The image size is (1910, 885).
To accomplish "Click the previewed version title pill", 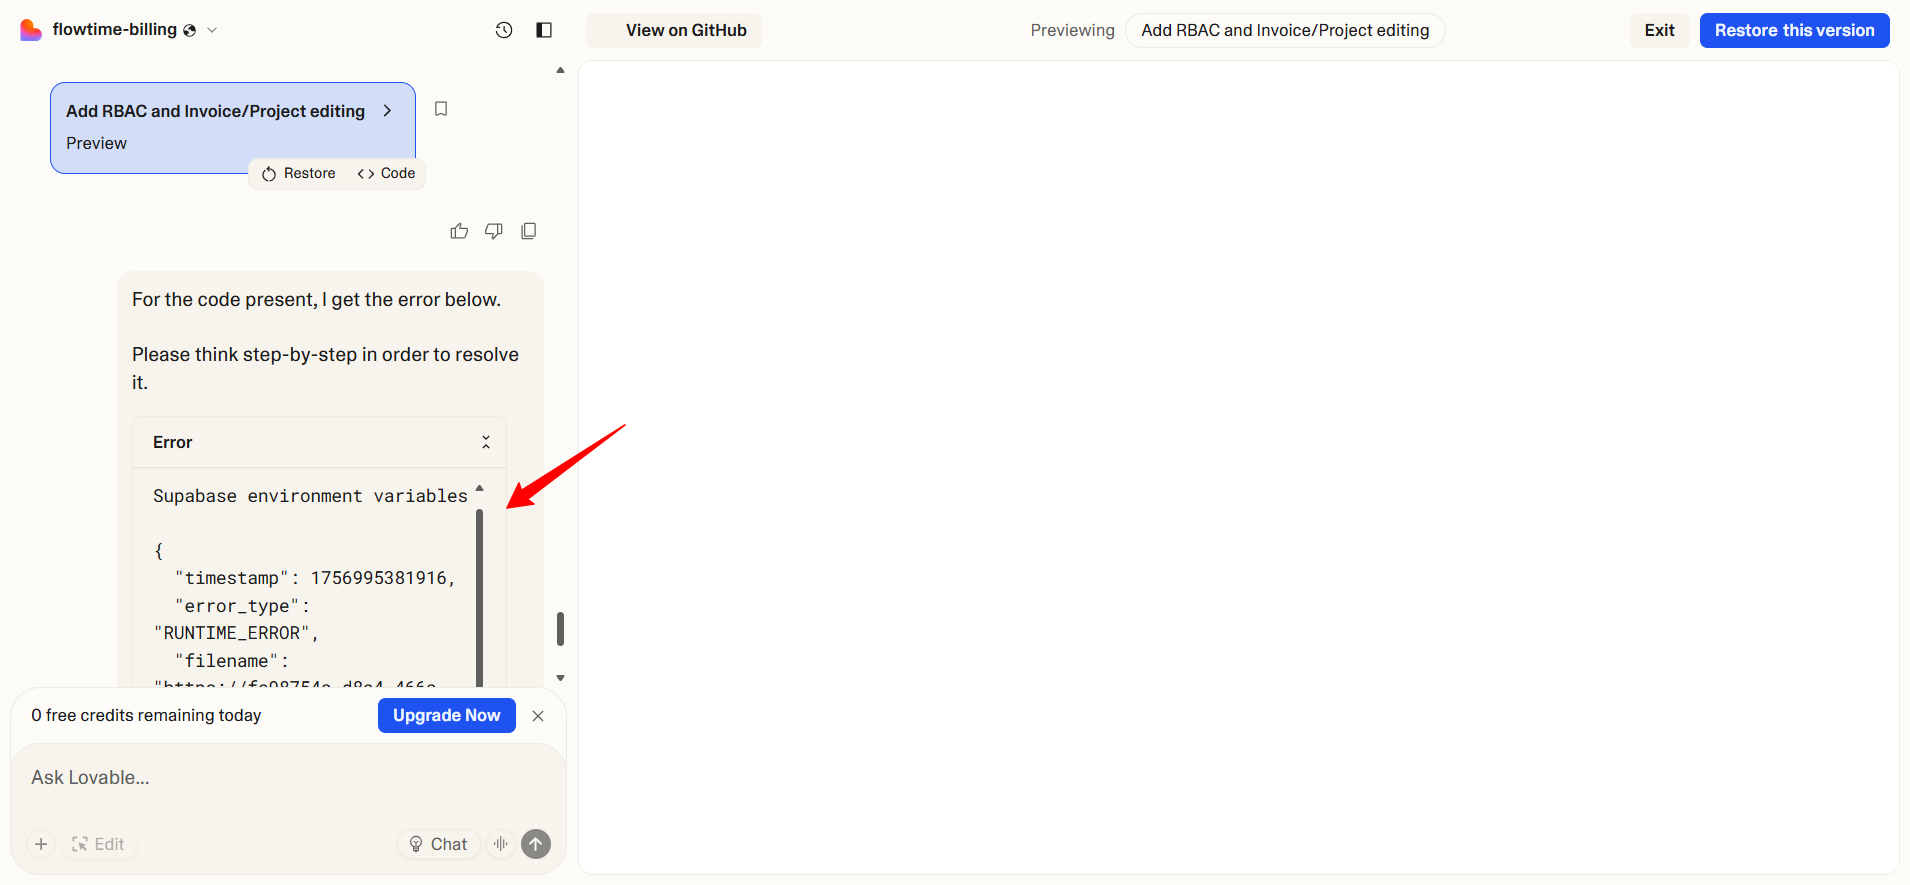I will 1285,30.
